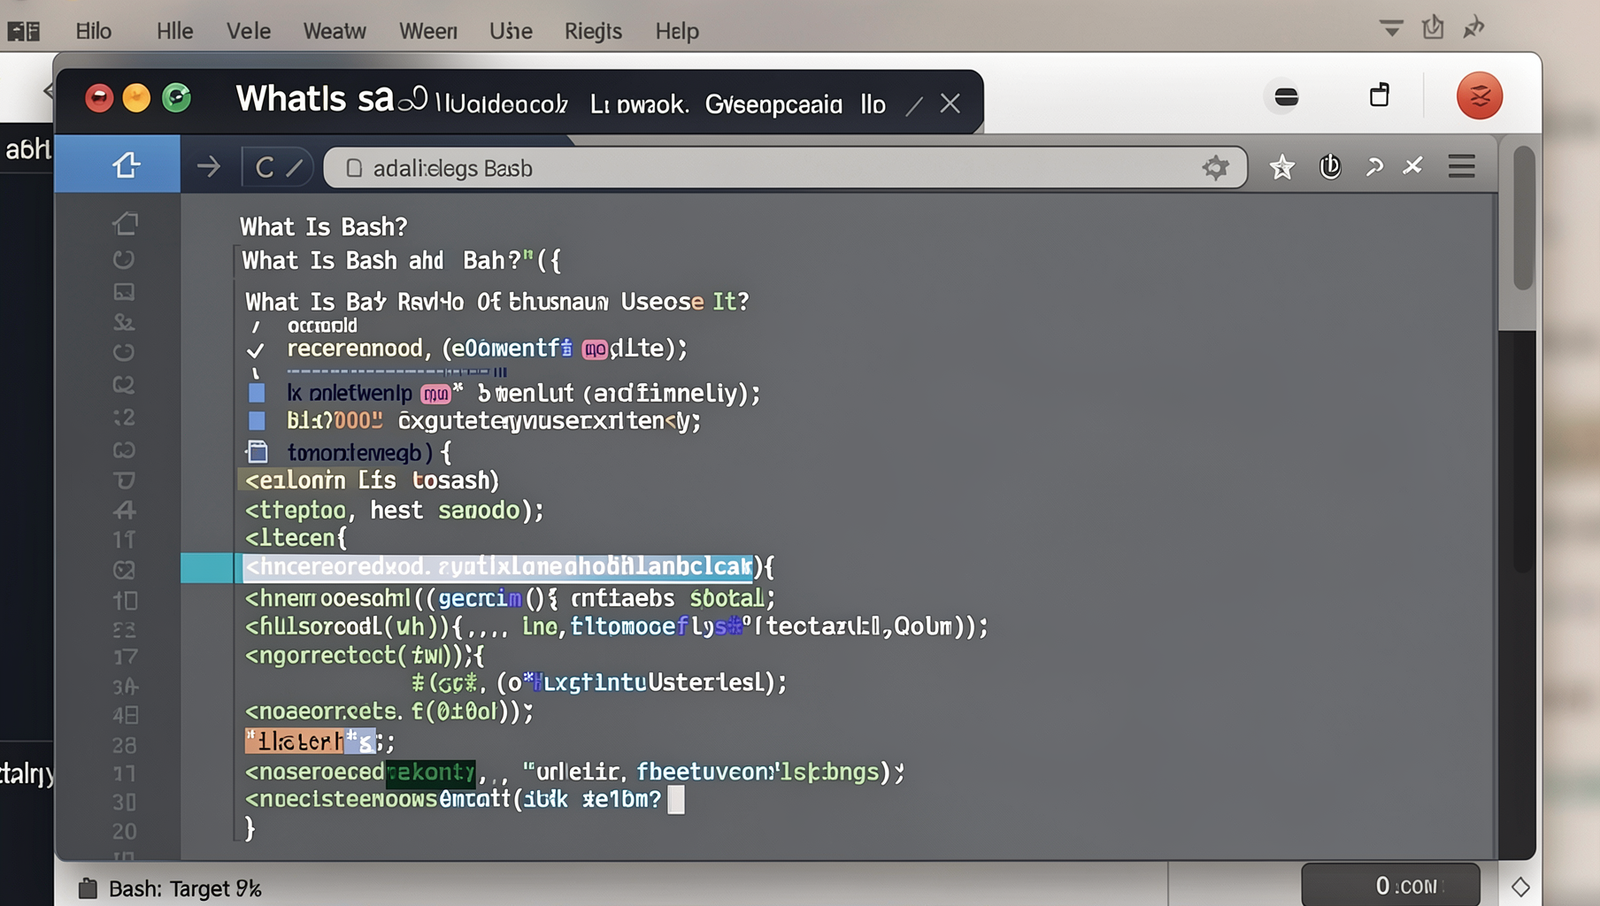The height and width of the screenshot is (906, 1600).
Task: Click the diamond icon in the status bar
Action: [1520, 887]
